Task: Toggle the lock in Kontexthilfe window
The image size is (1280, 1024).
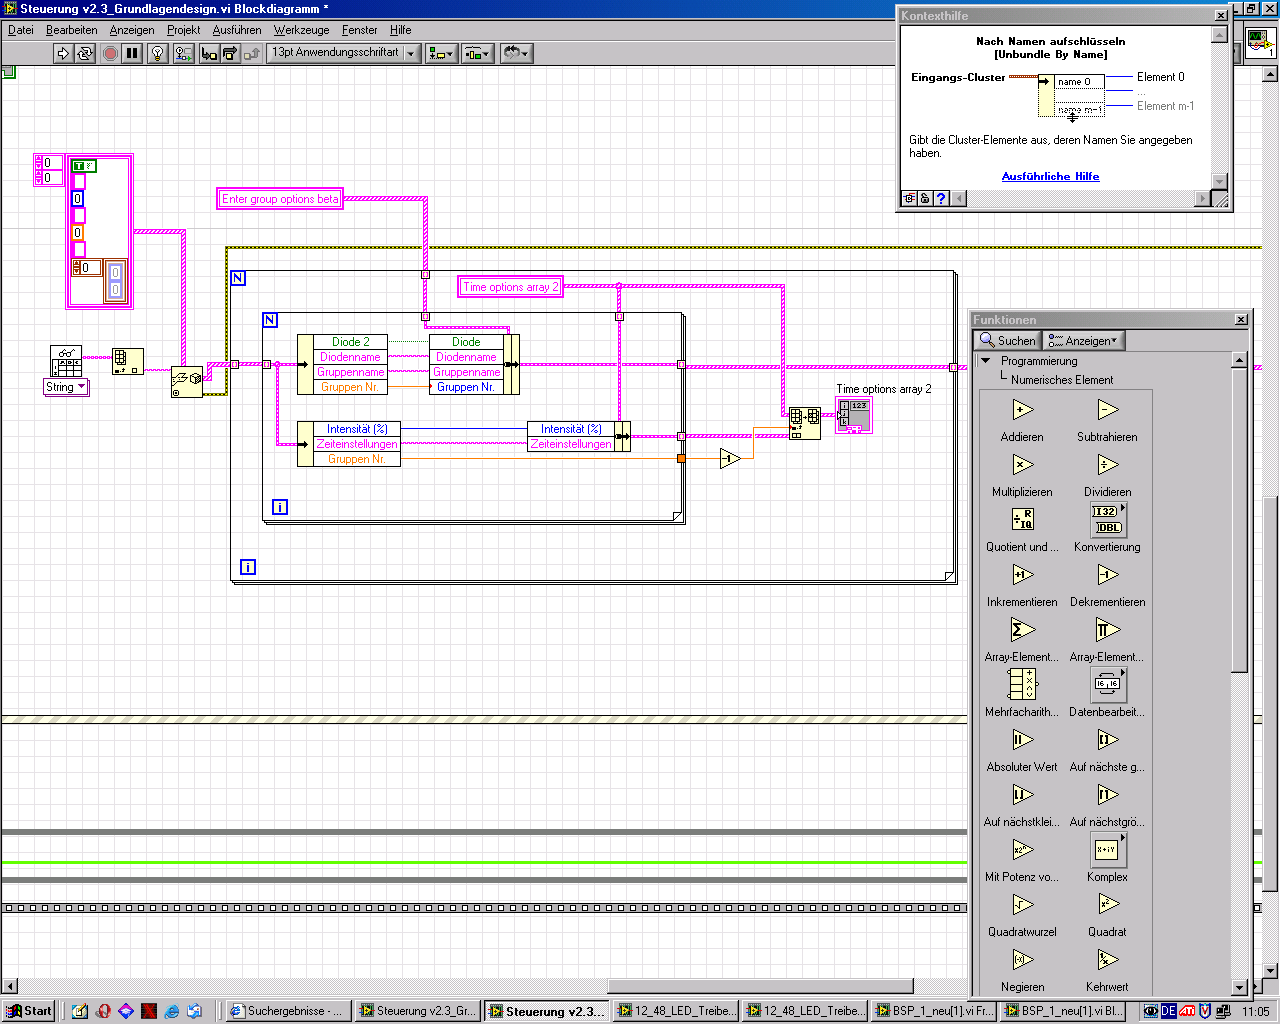Action: pyautogui.click(x=925, y=198)
